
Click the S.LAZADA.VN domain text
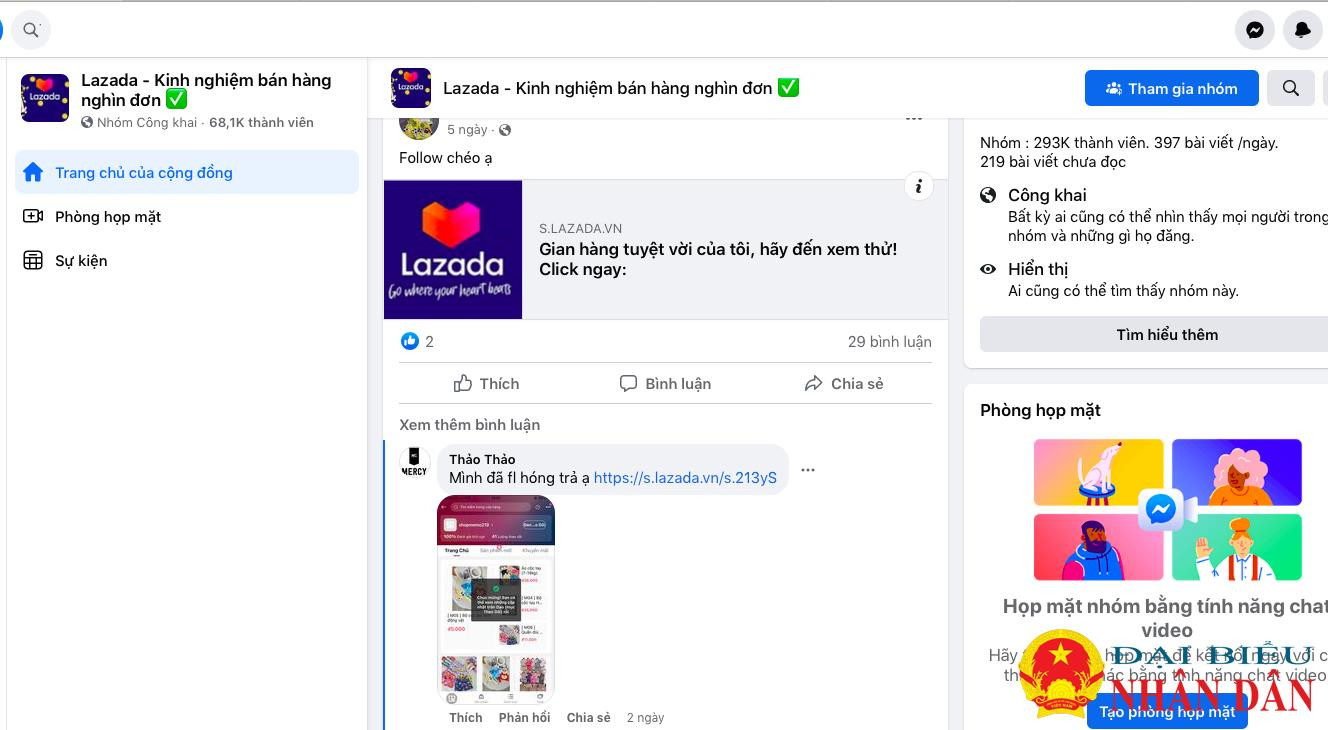click(x=580, y=228)
